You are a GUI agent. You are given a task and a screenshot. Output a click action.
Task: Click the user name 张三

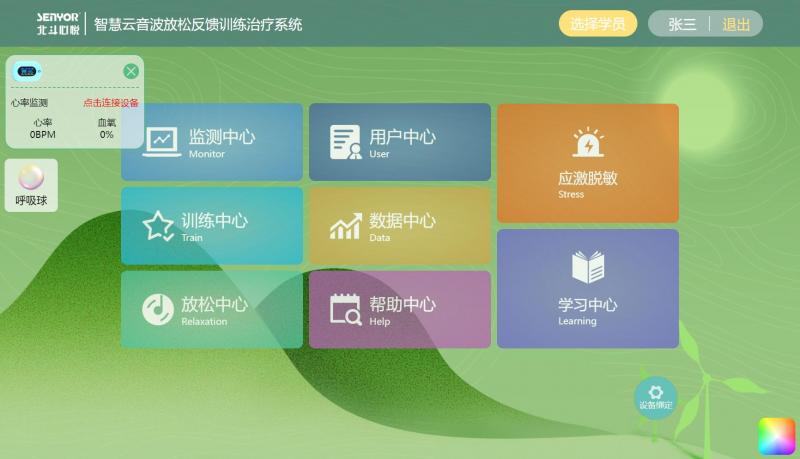coord(682,24)
